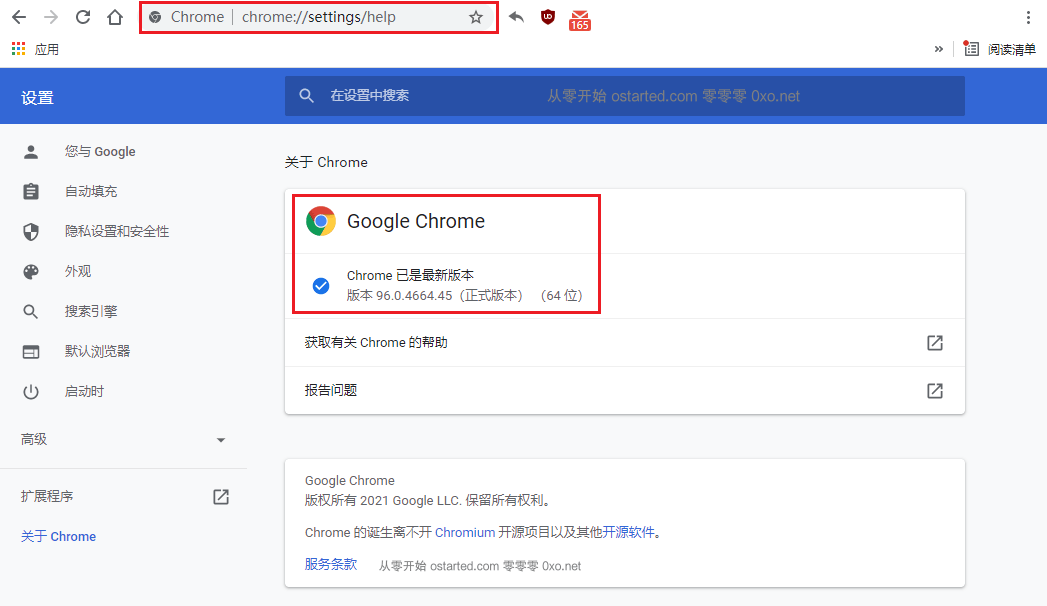Screen dimensions: 1047x606
Task: Open the mail extension showing 165
Action: (x=580, y=20)
